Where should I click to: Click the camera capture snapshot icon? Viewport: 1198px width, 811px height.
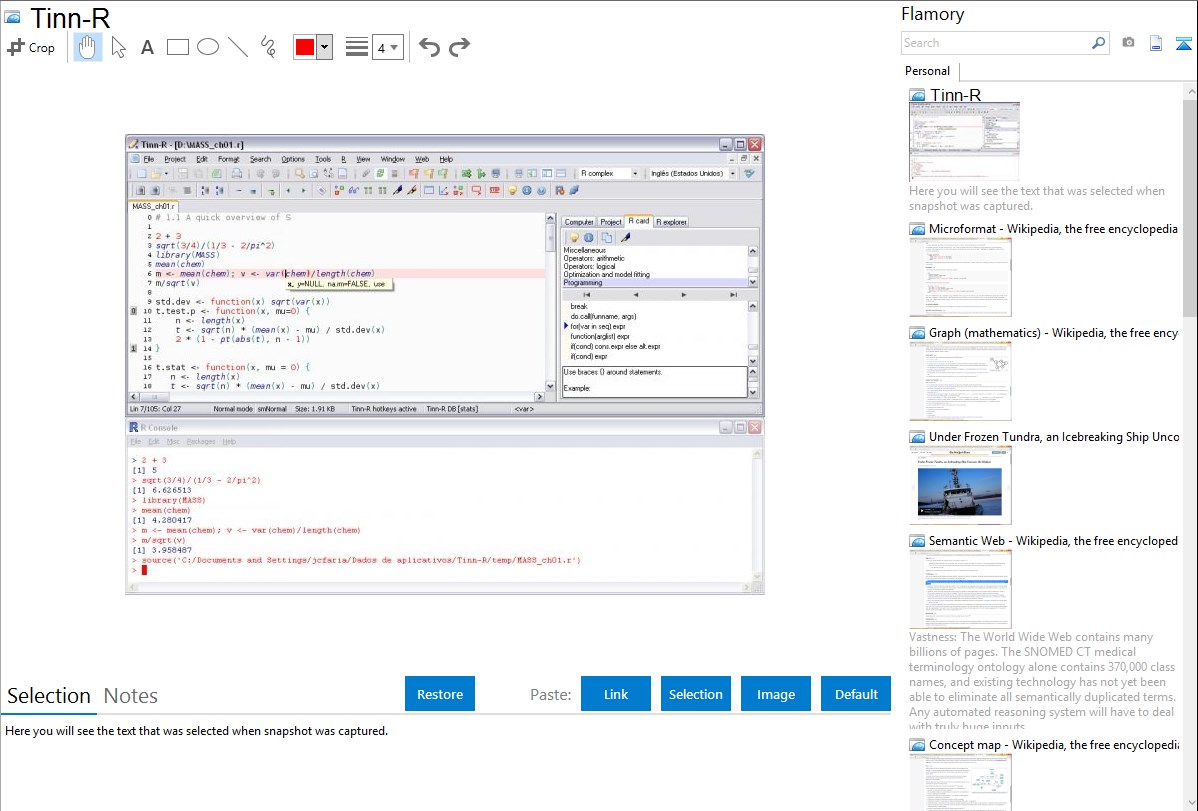click(x=1128, y=43)
